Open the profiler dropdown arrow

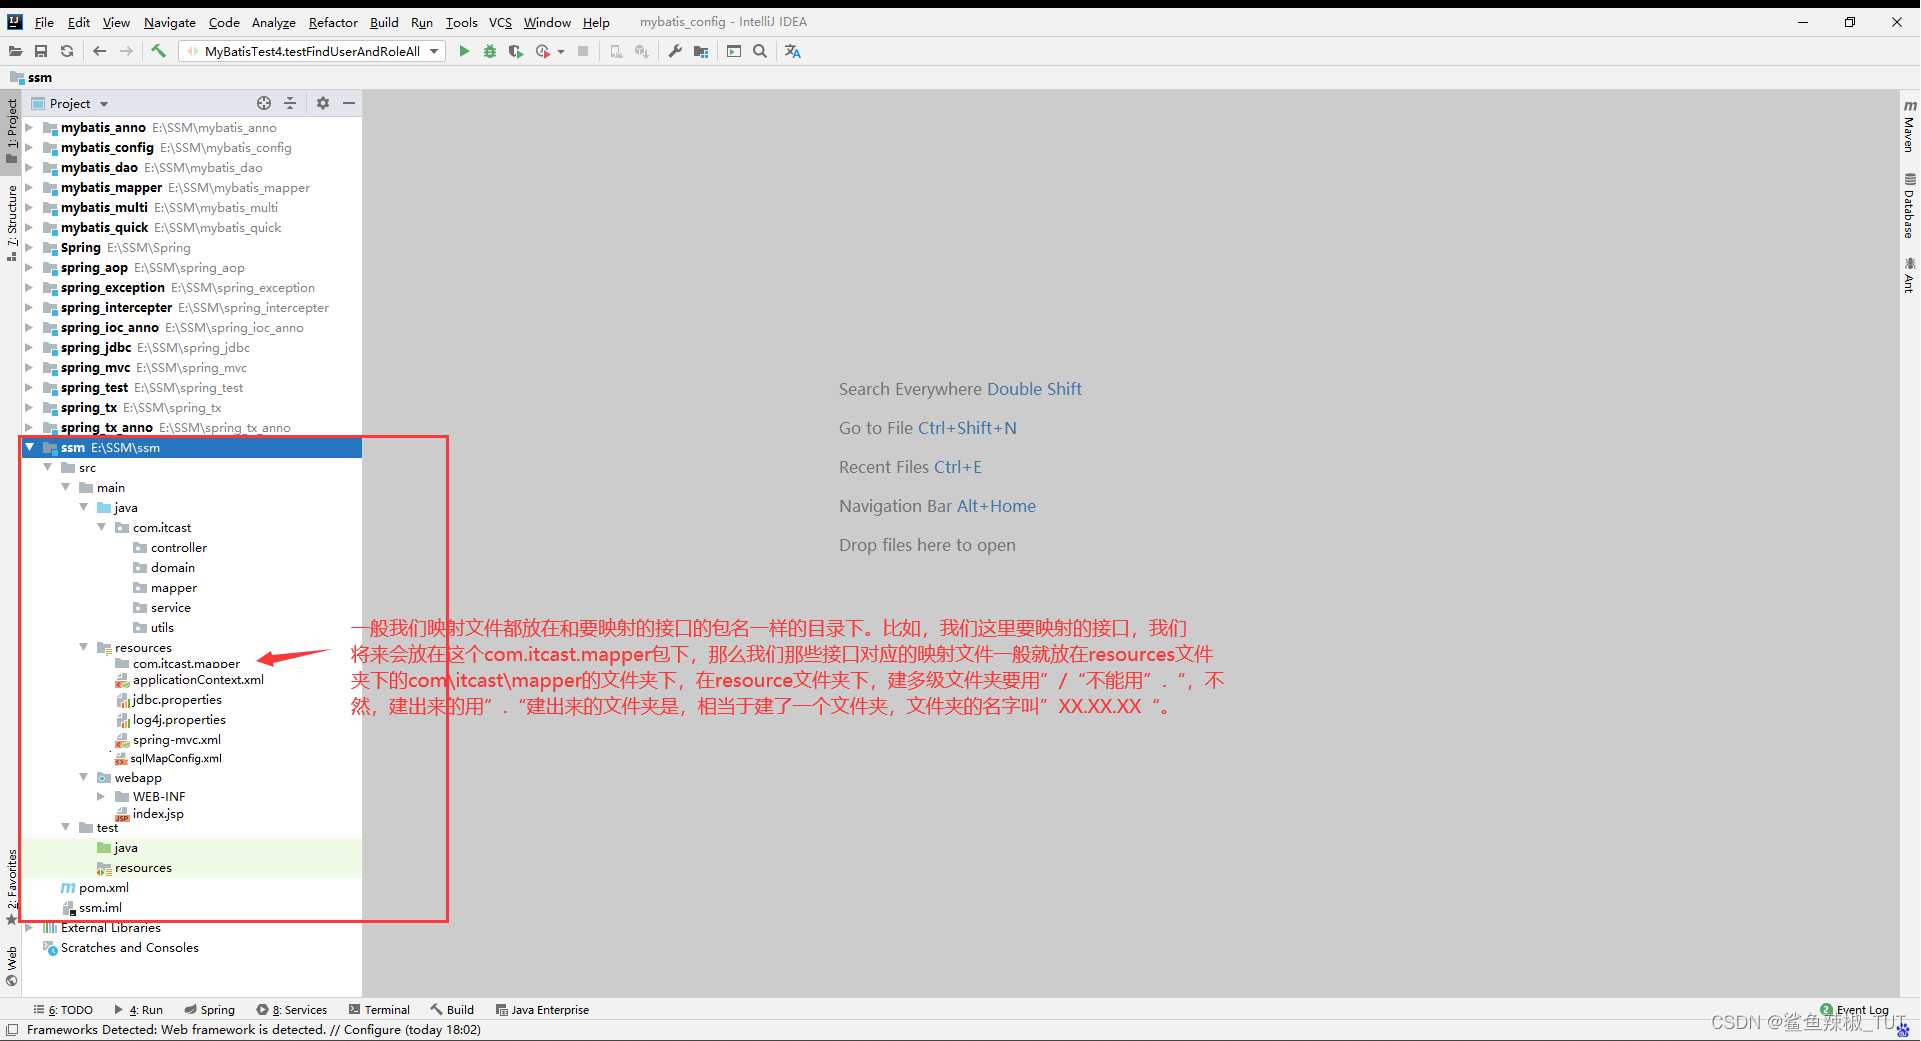point(561,51)
